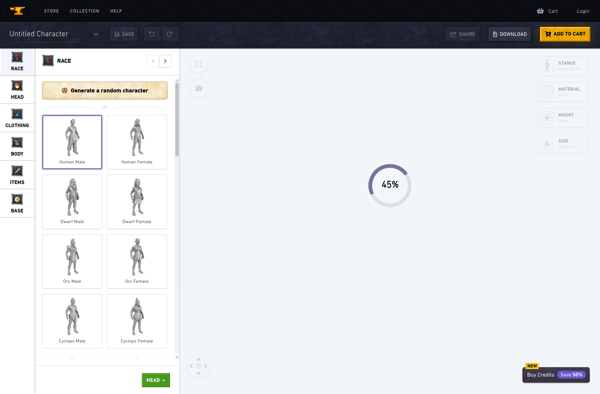Screen dimensions: 600x394
Task: Open the Clothing category in sidebar
Action: click(17, 118)
